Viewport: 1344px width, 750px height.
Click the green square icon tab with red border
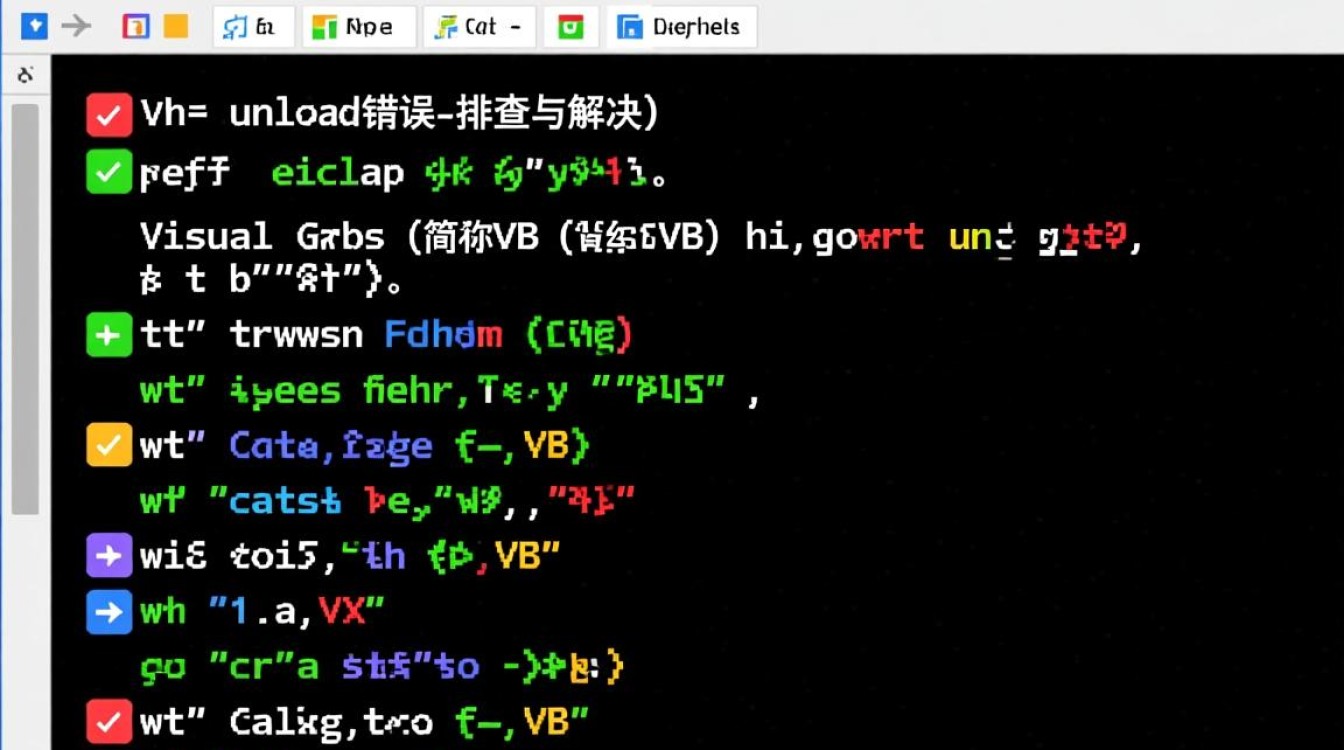point(570,27)
